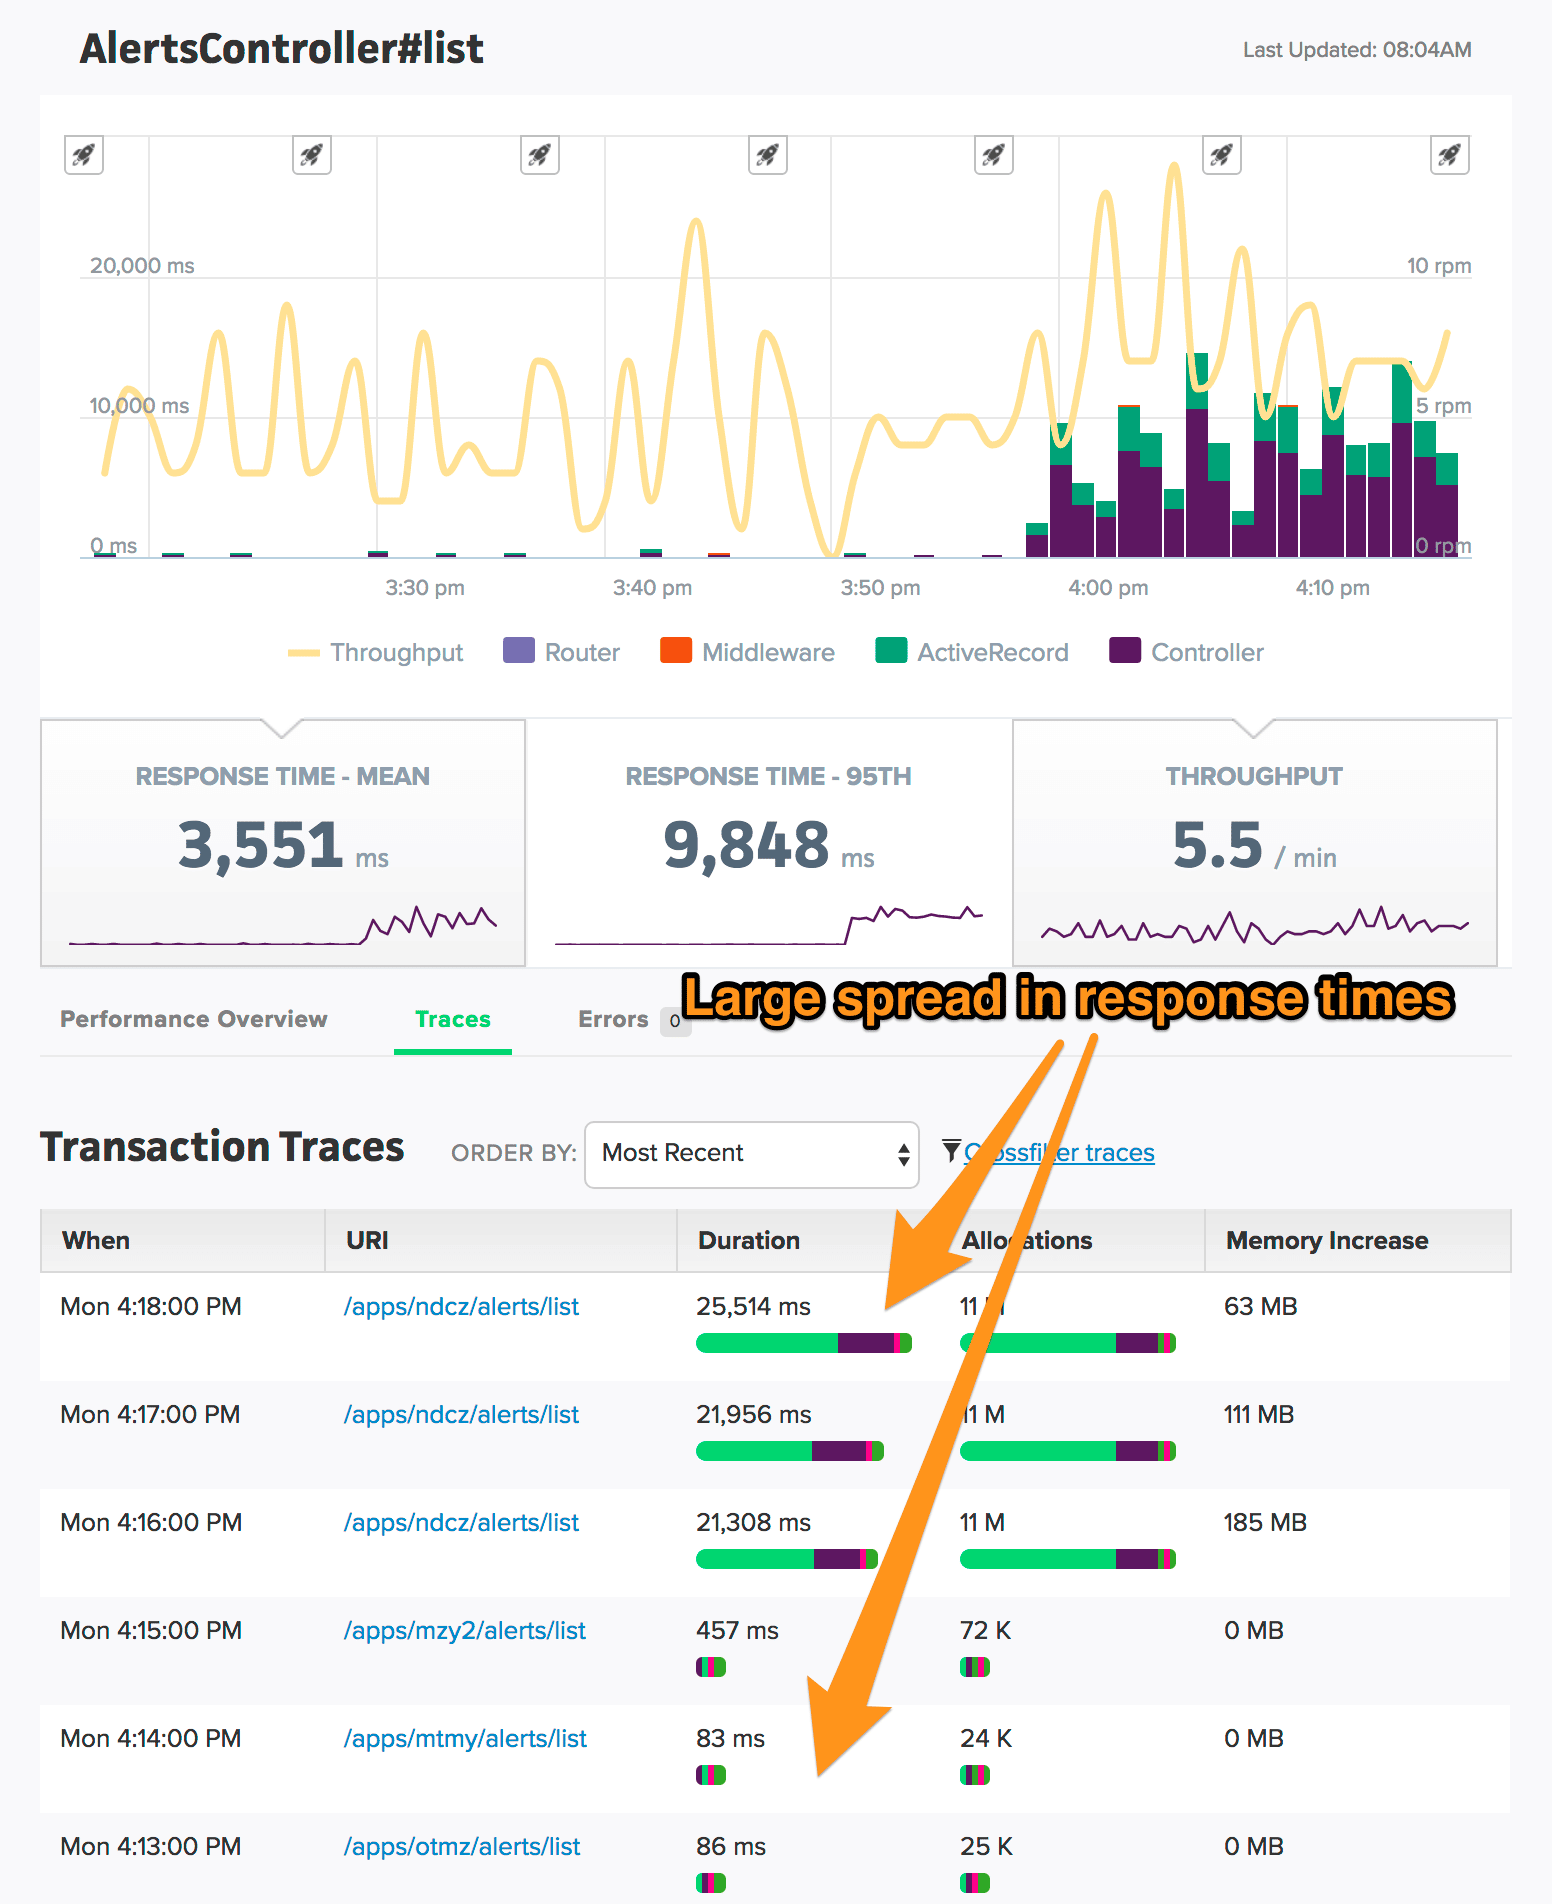The height and width of the screenshot is (1904, 1552).
Task: Open the Performance Overview tab
Action: (x=194, y=1019)
